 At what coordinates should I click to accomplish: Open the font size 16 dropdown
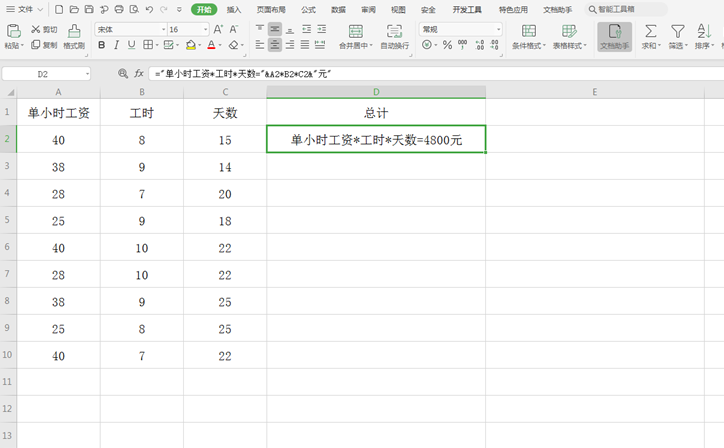pyautogui.click(x=205, y=30)
